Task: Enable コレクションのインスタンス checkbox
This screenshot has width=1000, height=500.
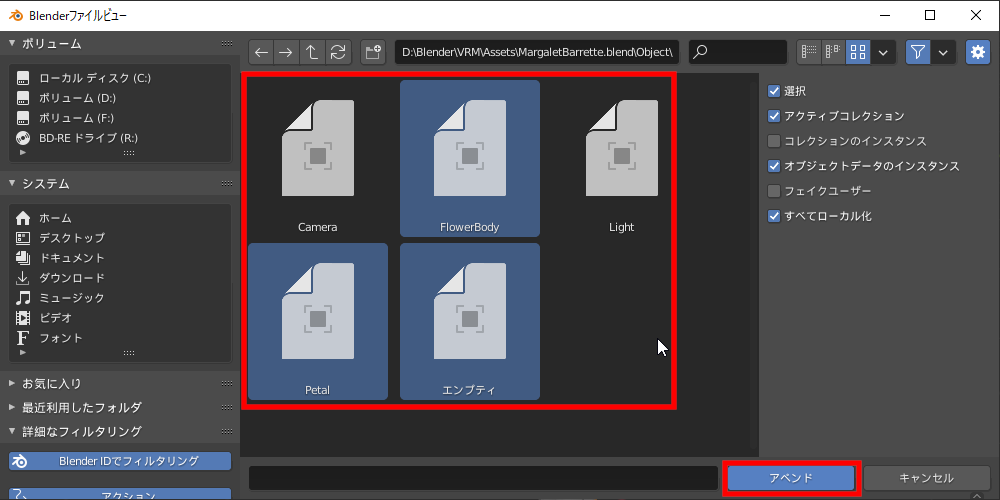Action: (x=774, y=141)
